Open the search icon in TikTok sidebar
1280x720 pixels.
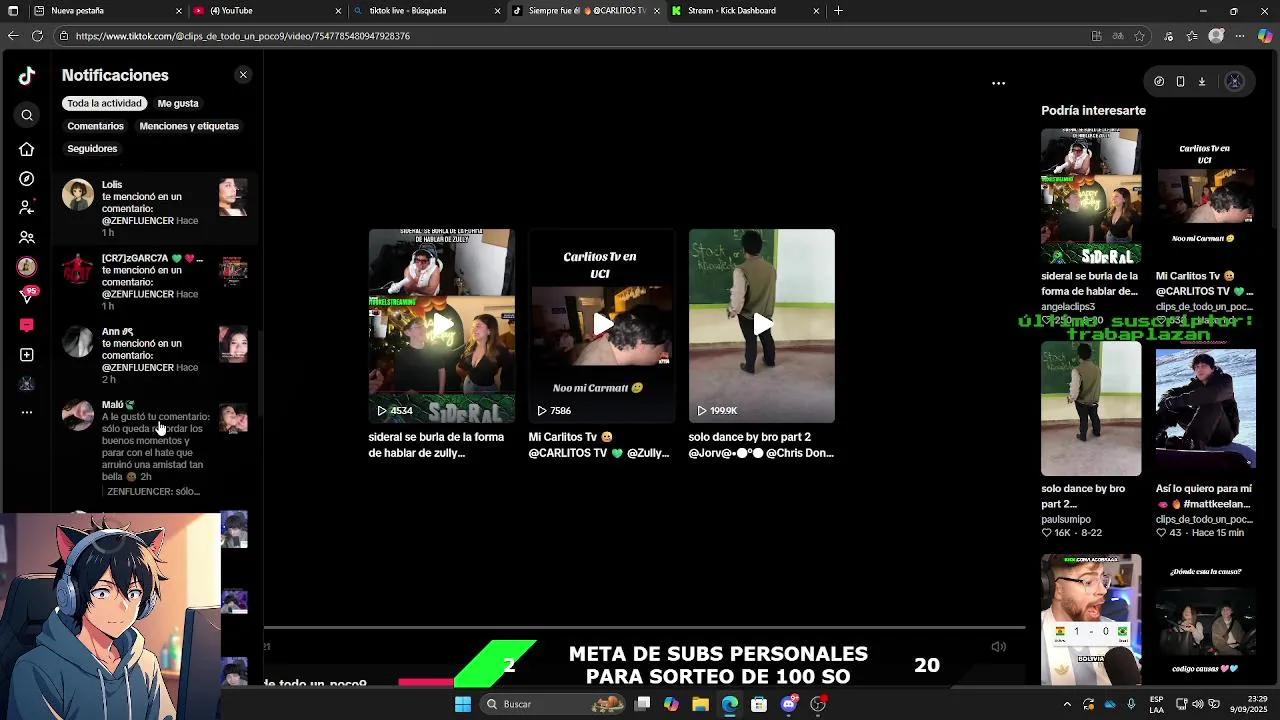pyautogui.click(x=27, y=115)
